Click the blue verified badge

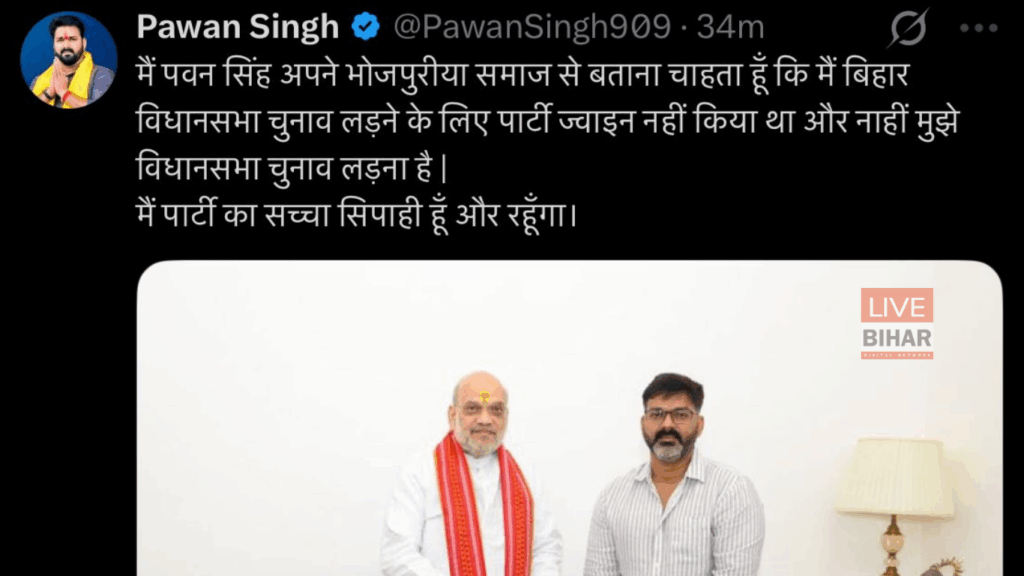point(366,27)
